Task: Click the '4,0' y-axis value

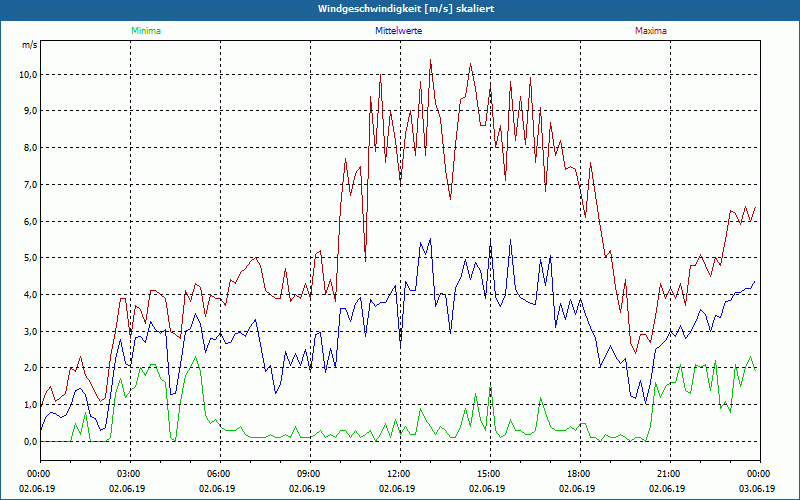Action: (31, 295)
